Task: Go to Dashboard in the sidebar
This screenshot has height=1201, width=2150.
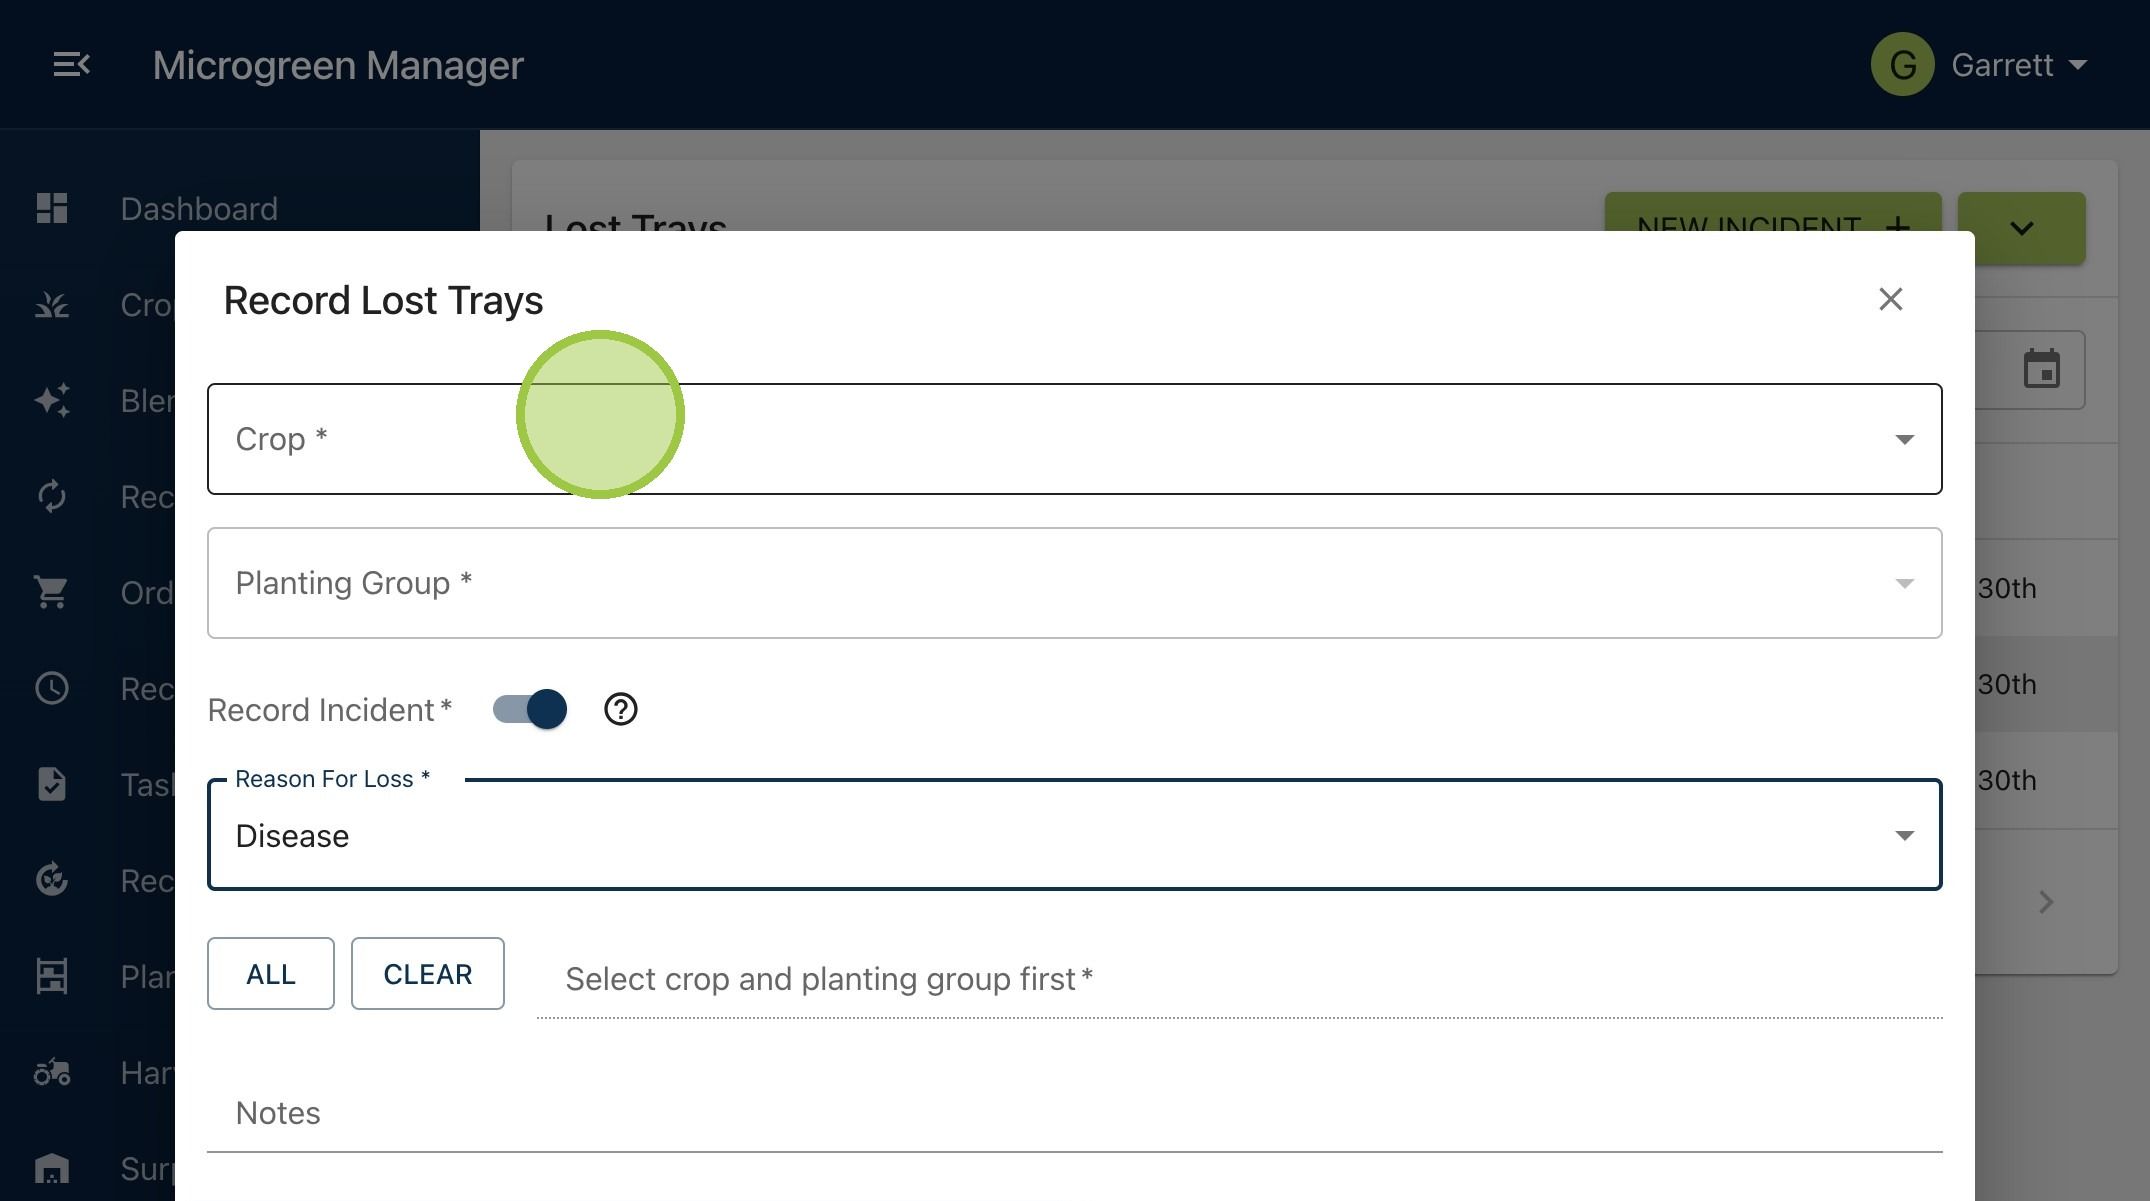Action: pos(199,208)
